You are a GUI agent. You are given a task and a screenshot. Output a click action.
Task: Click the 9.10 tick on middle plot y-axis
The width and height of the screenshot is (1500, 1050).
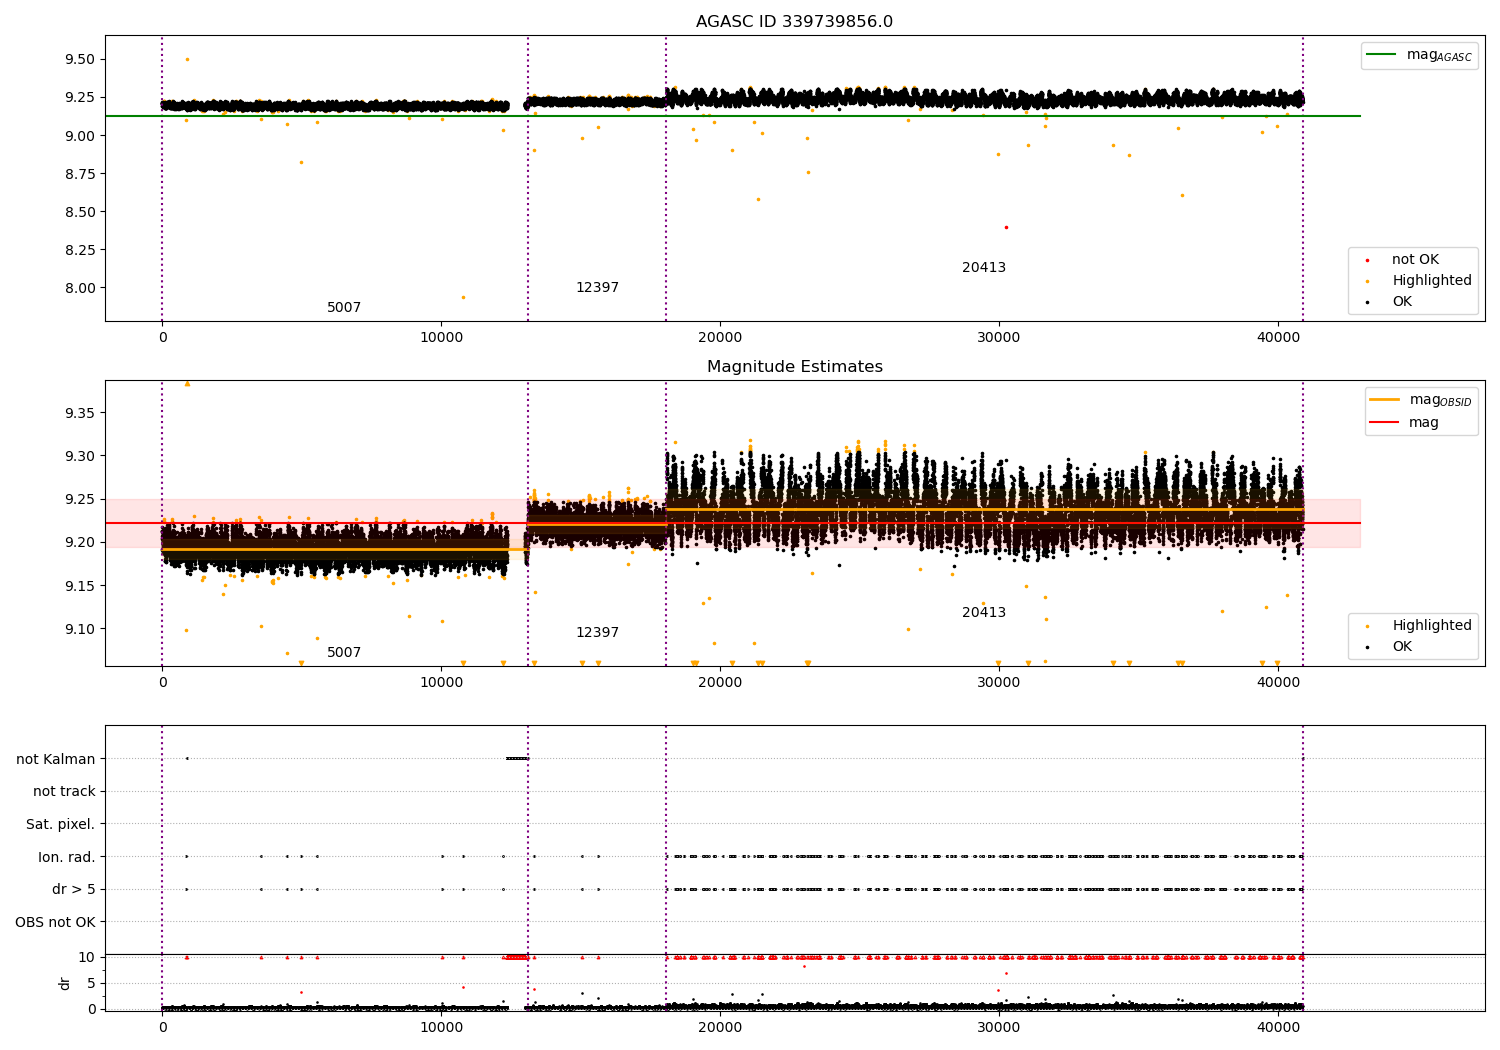(79, 629)
